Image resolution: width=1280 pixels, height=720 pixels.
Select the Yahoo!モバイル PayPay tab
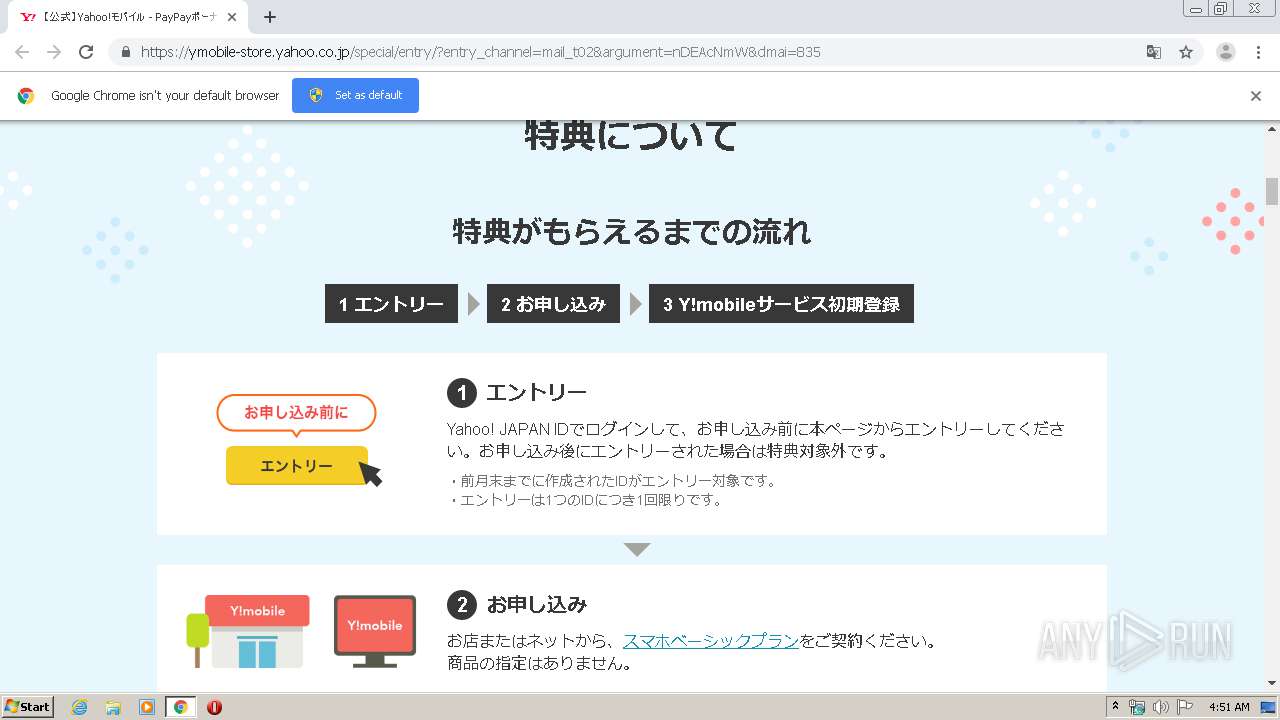tap(128, 17)
